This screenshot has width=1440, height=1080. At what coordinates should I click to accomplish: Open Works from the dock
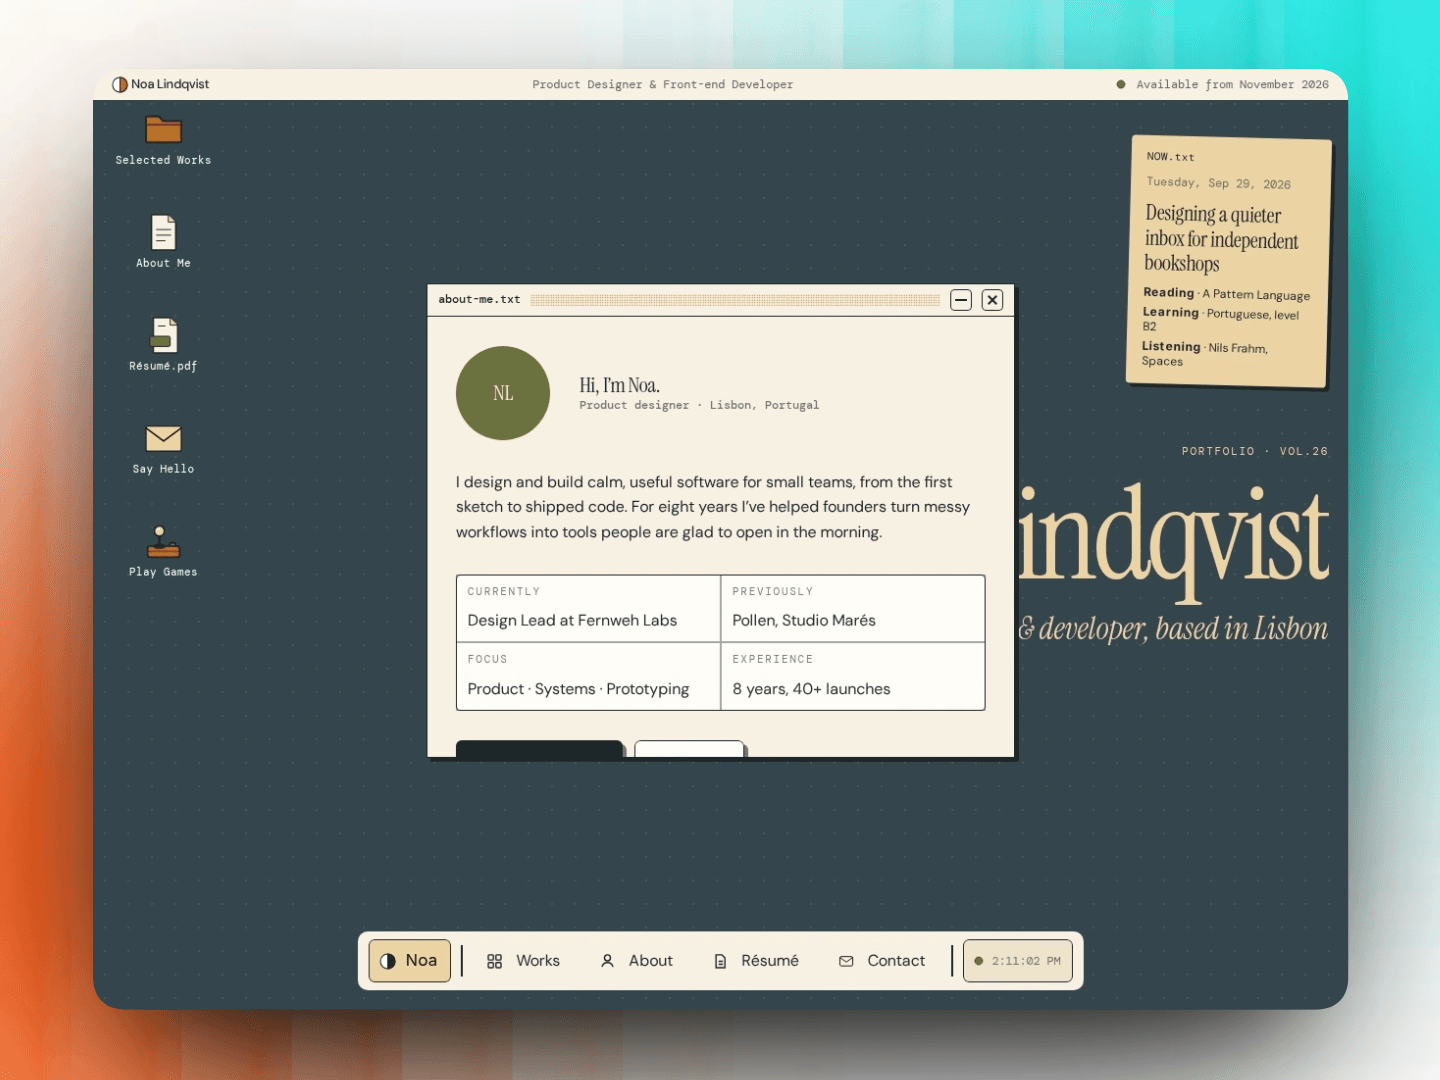523,961
